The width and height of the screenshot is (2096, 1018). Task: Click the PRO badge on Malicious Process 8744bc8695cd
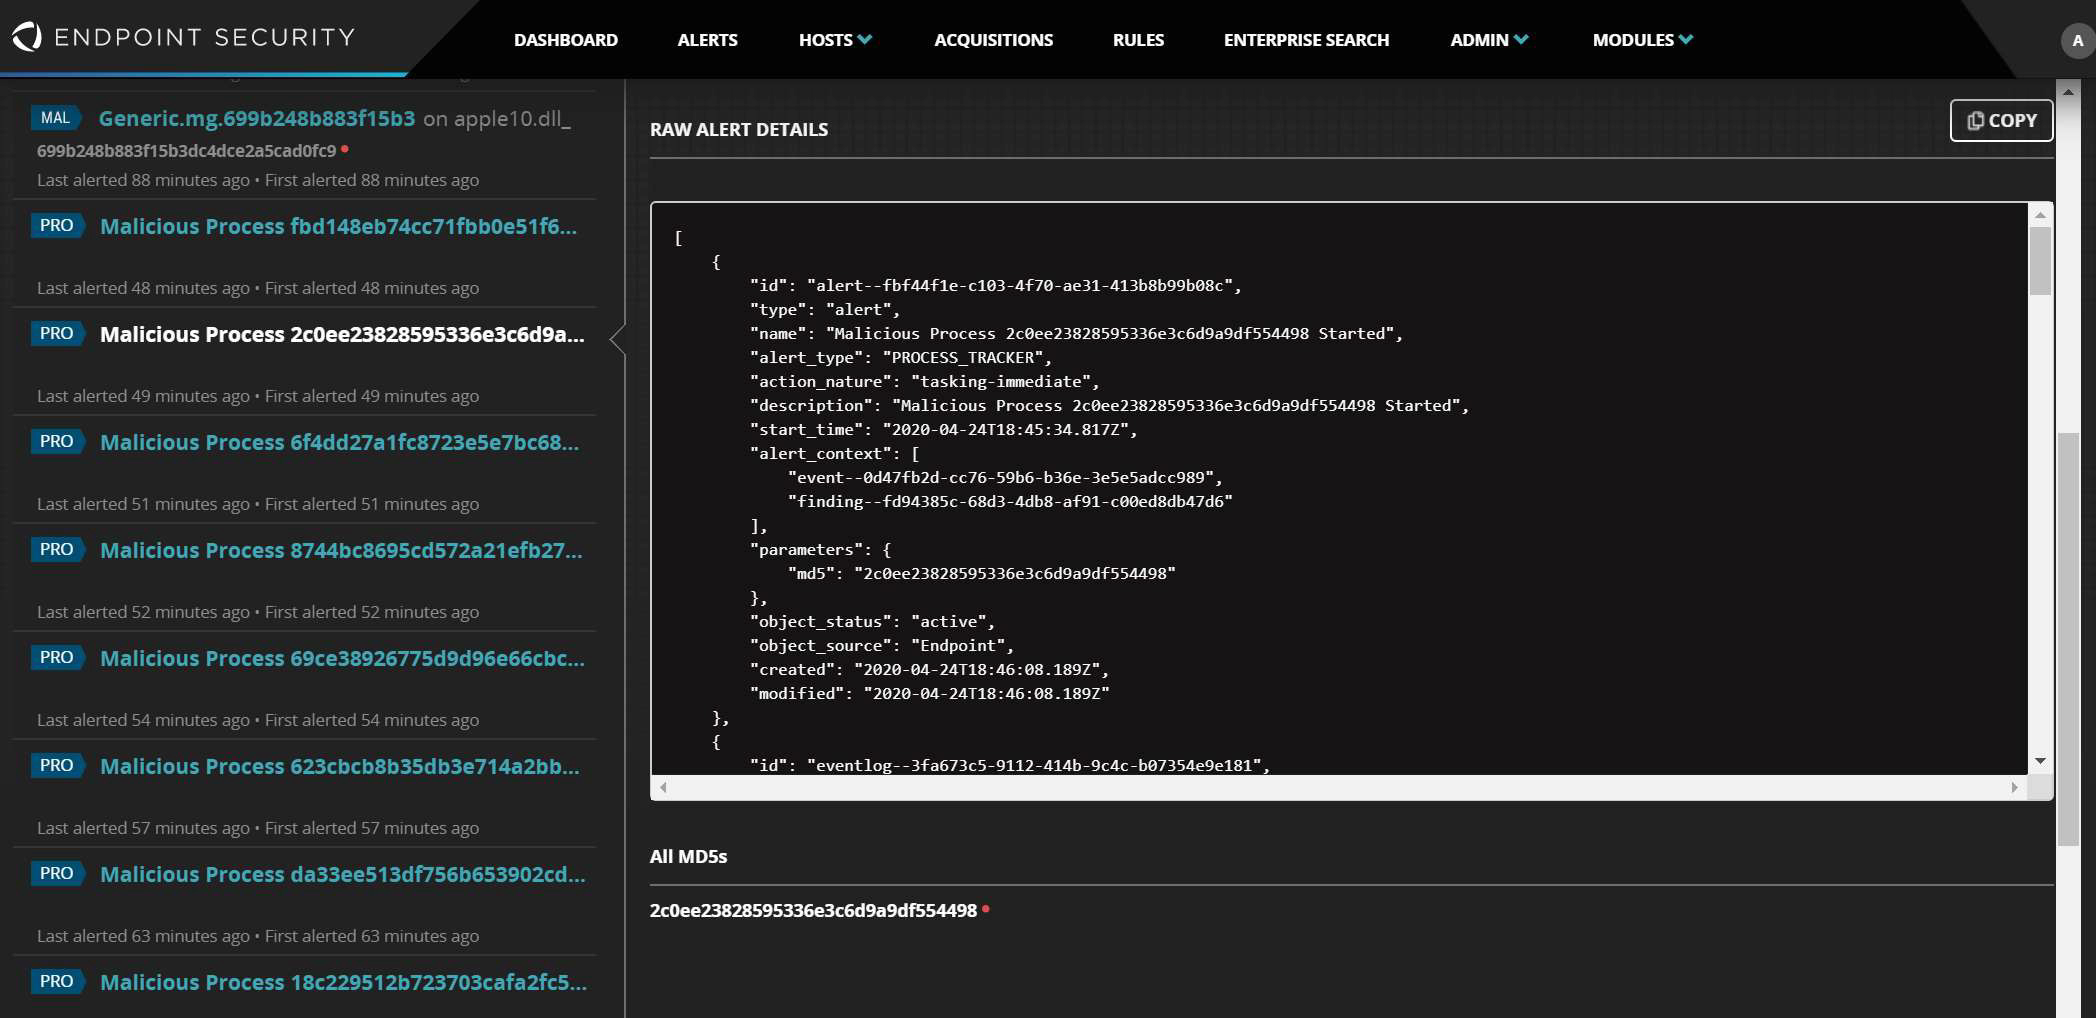pos(57,550)
